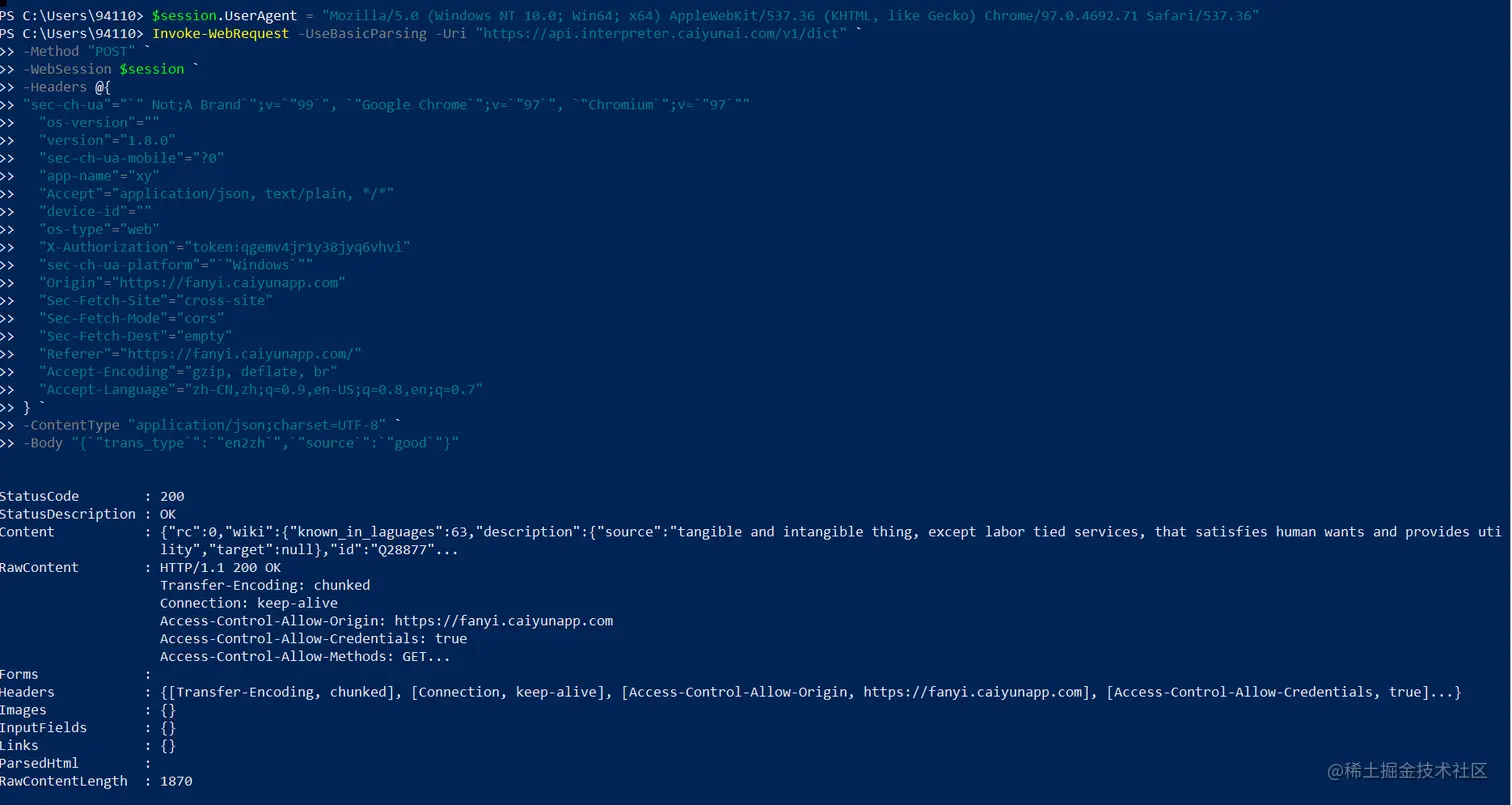Viewport: 1512px width, 805px height.
Task: Click the StatusCode value 200
Action: pyautogui.click(x=172, y=496)
